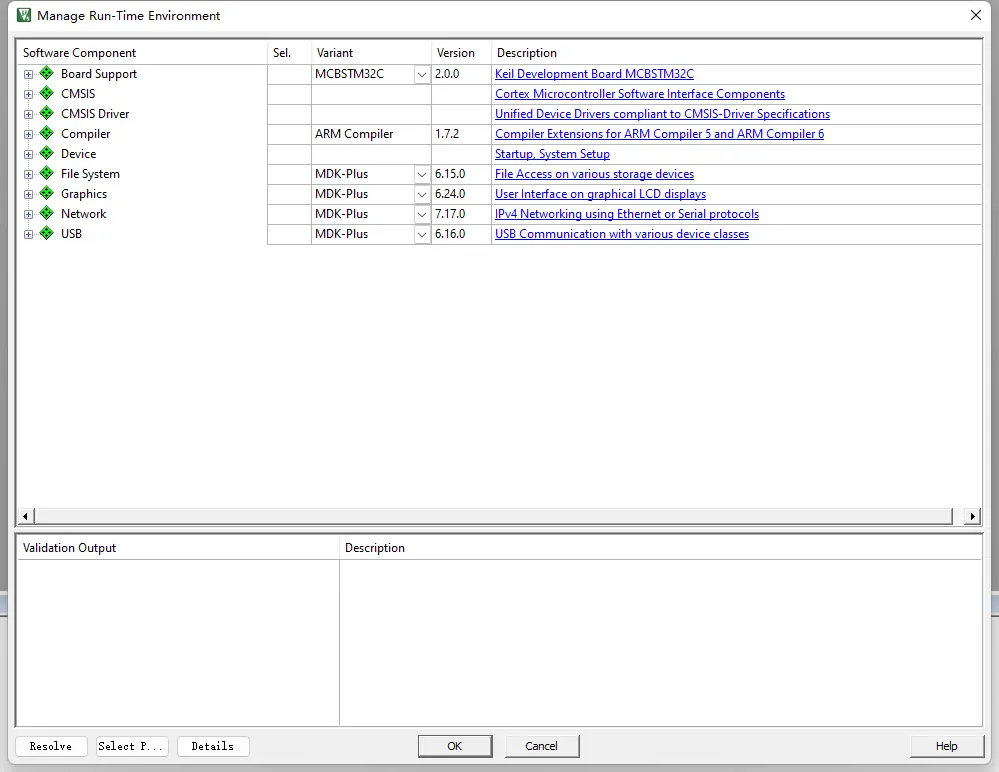The width and height of the screenshot is (999, 772).
Task: Open File System MDK-Plus variant dropdown
Action: pyautogui.click(x=422, y=175)
